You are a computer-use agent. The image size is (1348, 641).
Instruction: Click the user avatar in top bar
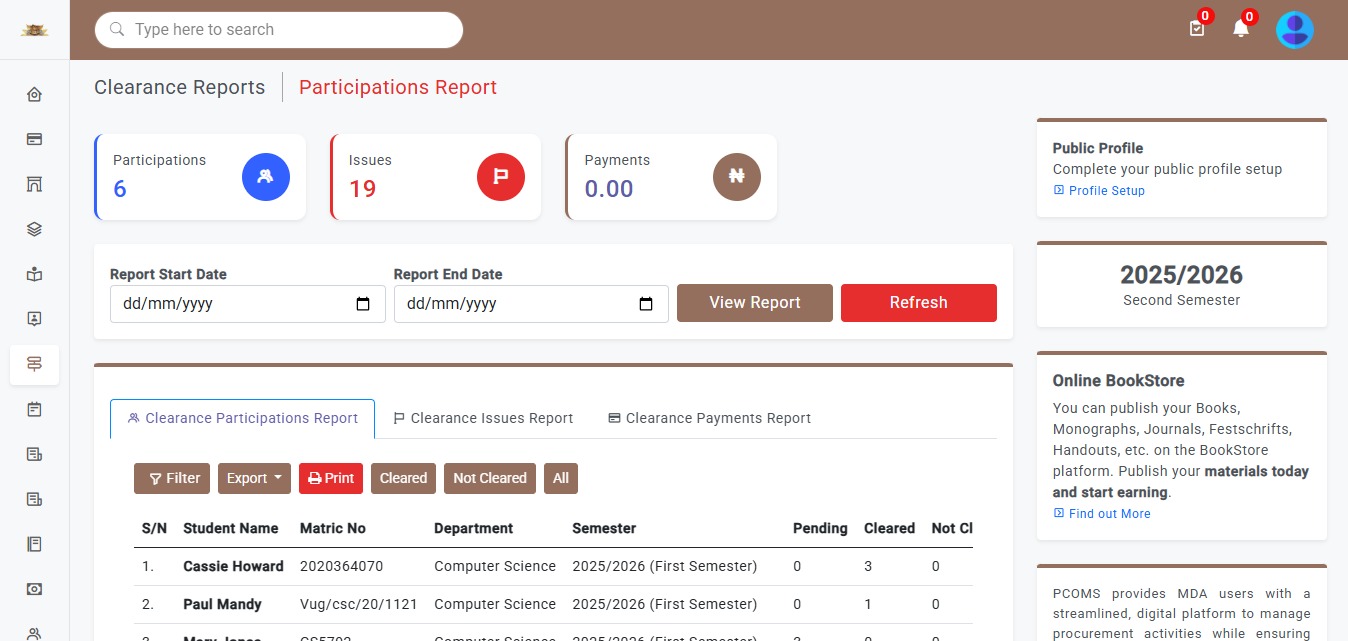(1294, 30)
